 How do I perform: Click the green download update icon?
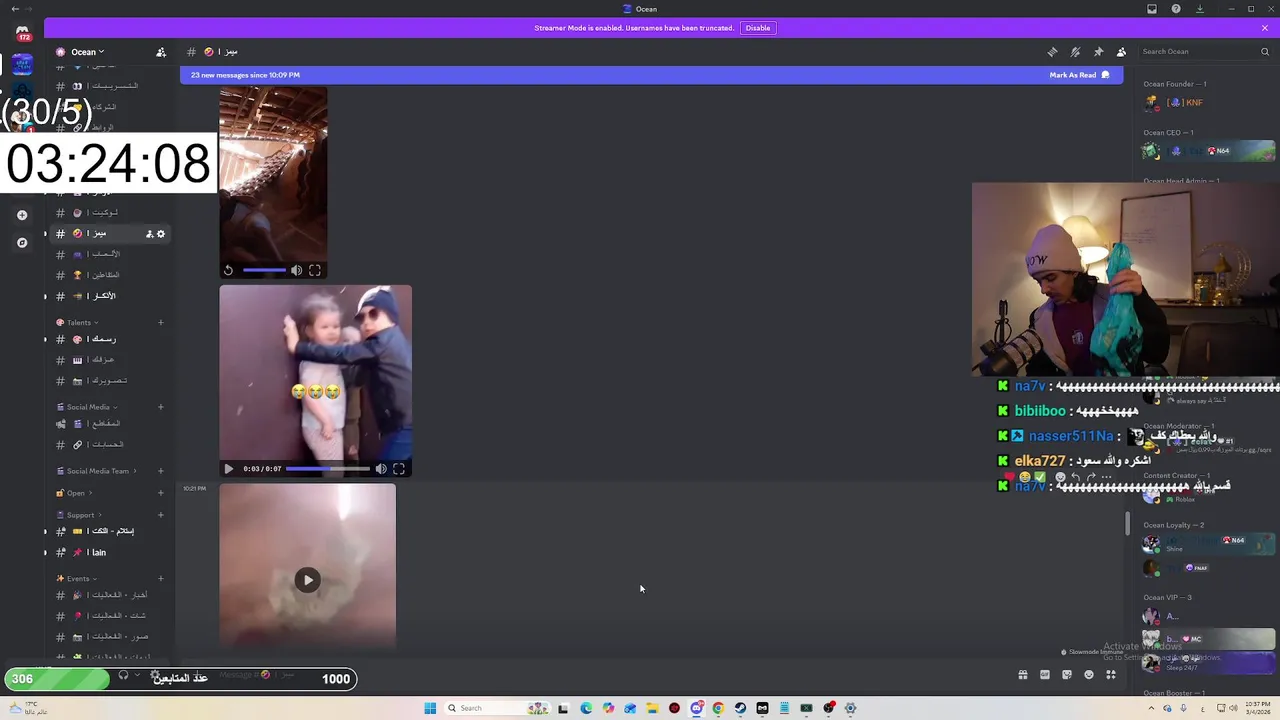(x=1200, y=9)
